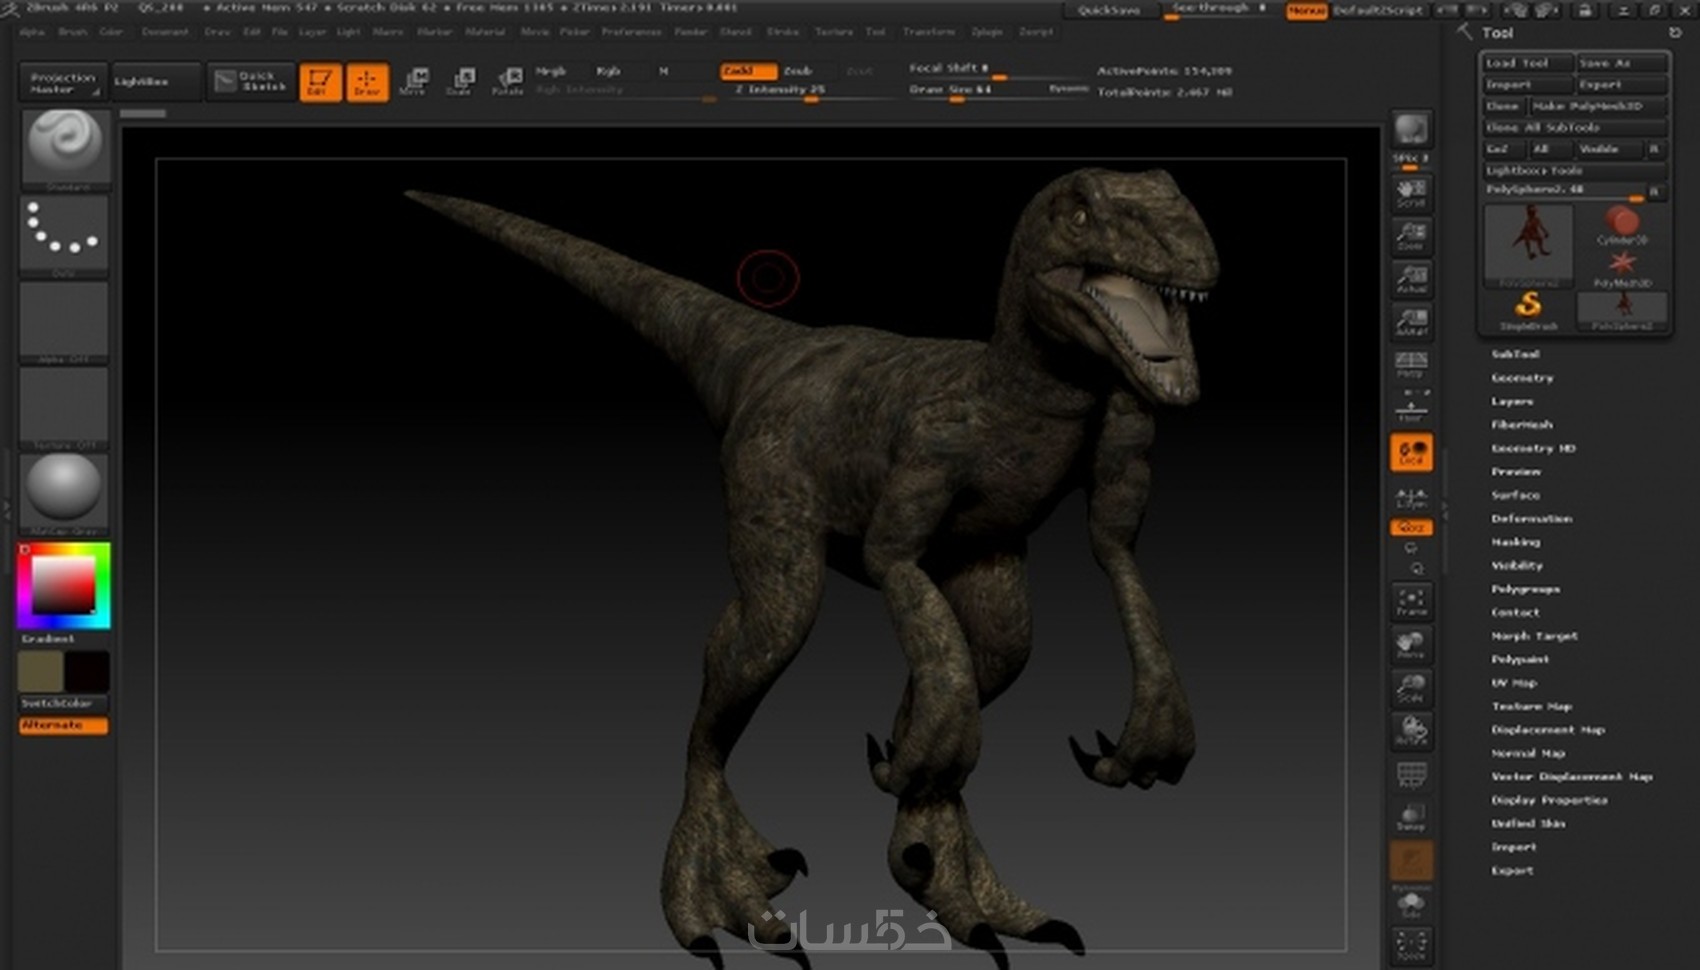Toggle the Local symmetry button in side shelf

point(1411,452)
